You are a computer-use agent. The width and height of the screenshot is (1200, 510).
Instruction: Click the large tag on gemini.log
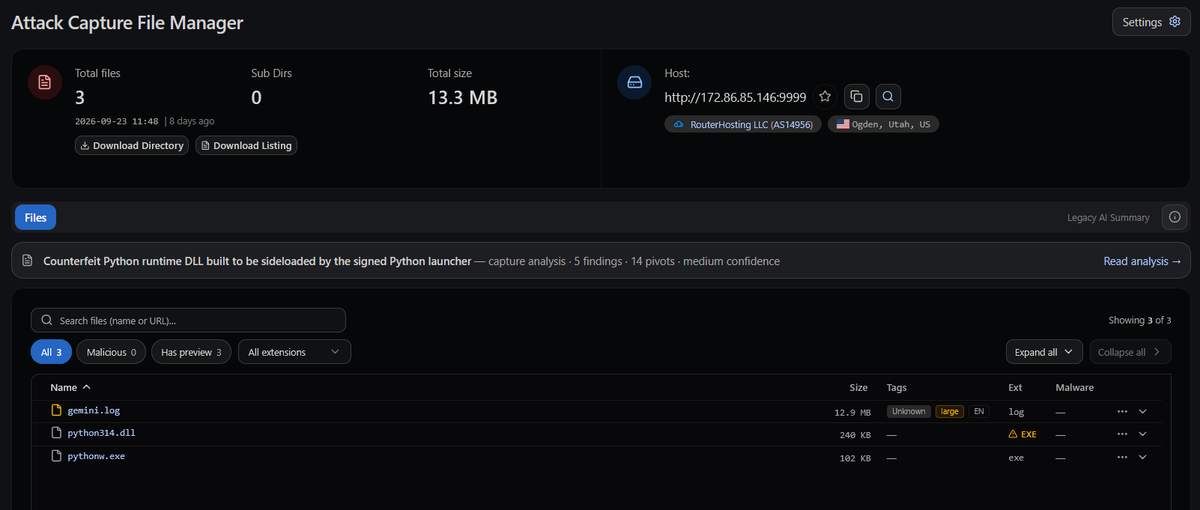pos(949,411)
